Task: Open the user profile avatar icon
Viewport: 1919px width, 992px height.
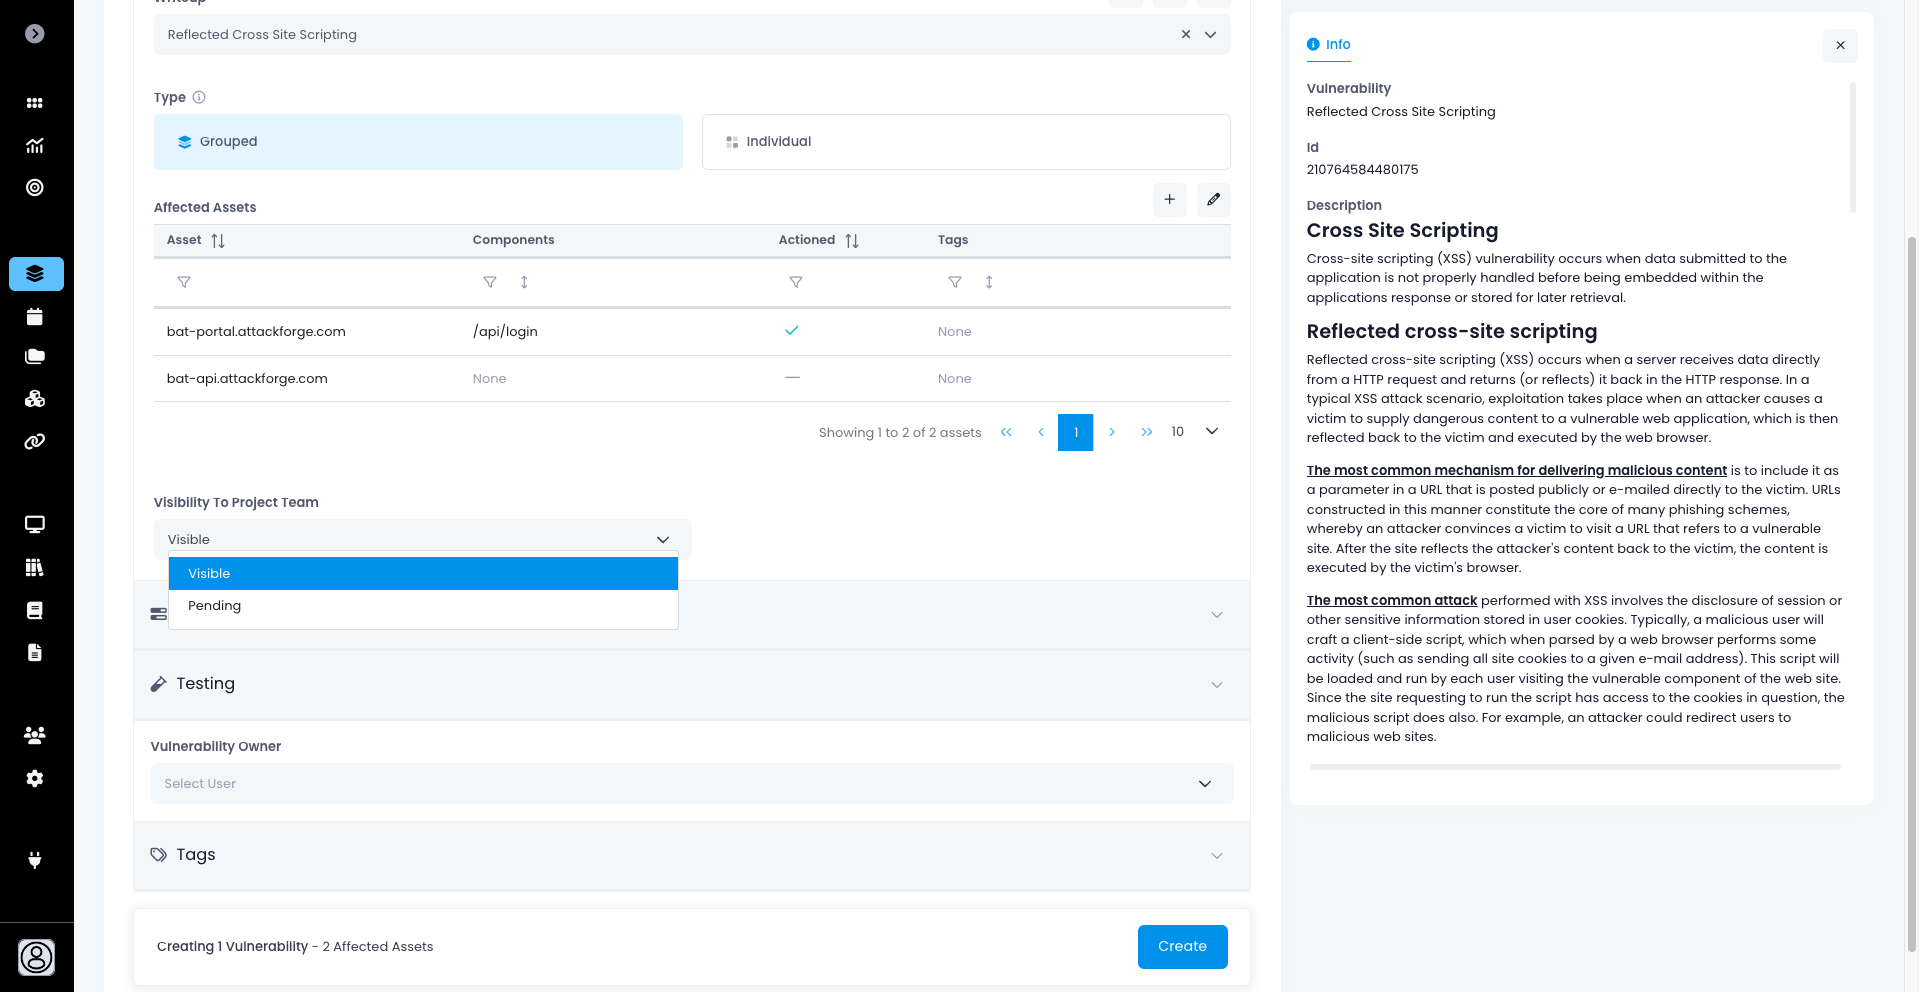Action: [x=37, y=957]
